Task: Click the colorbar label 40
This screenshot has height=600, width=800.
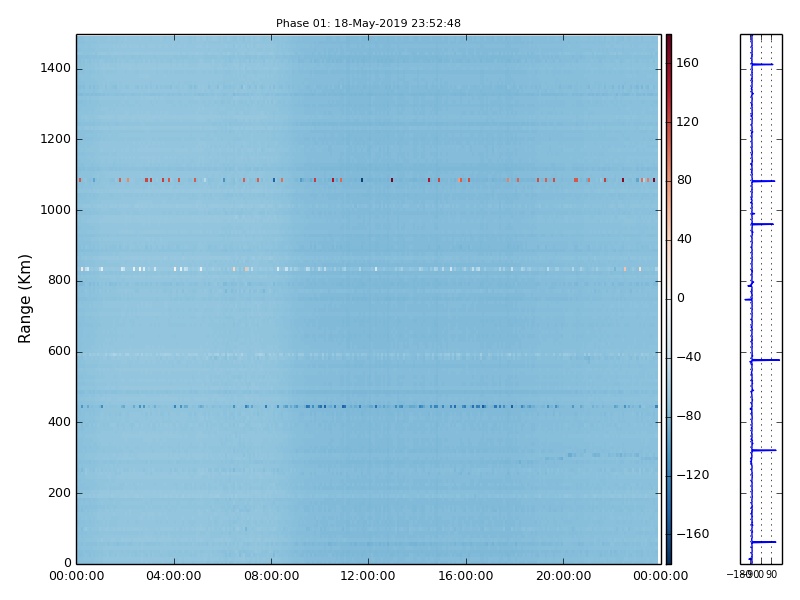Action: tap(684, 239)
